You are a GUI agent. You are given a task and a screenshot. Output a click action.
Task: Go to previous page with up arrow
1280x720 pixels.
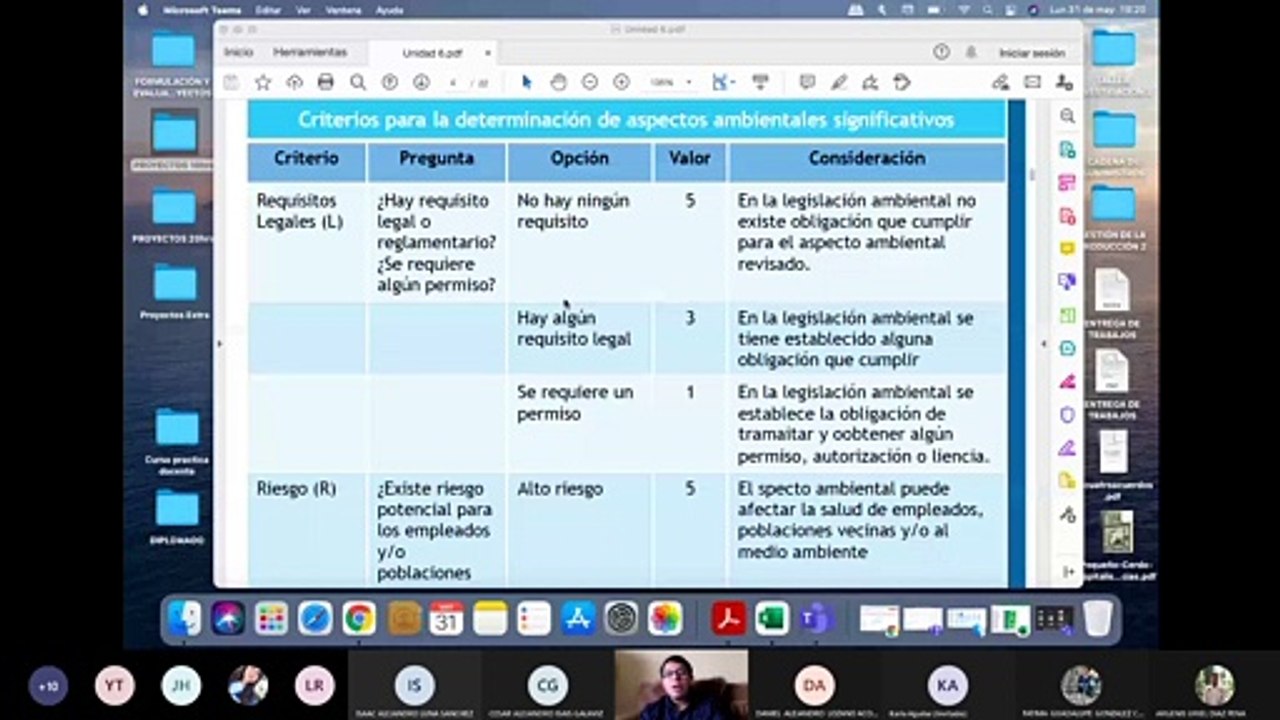pos(390,82)
